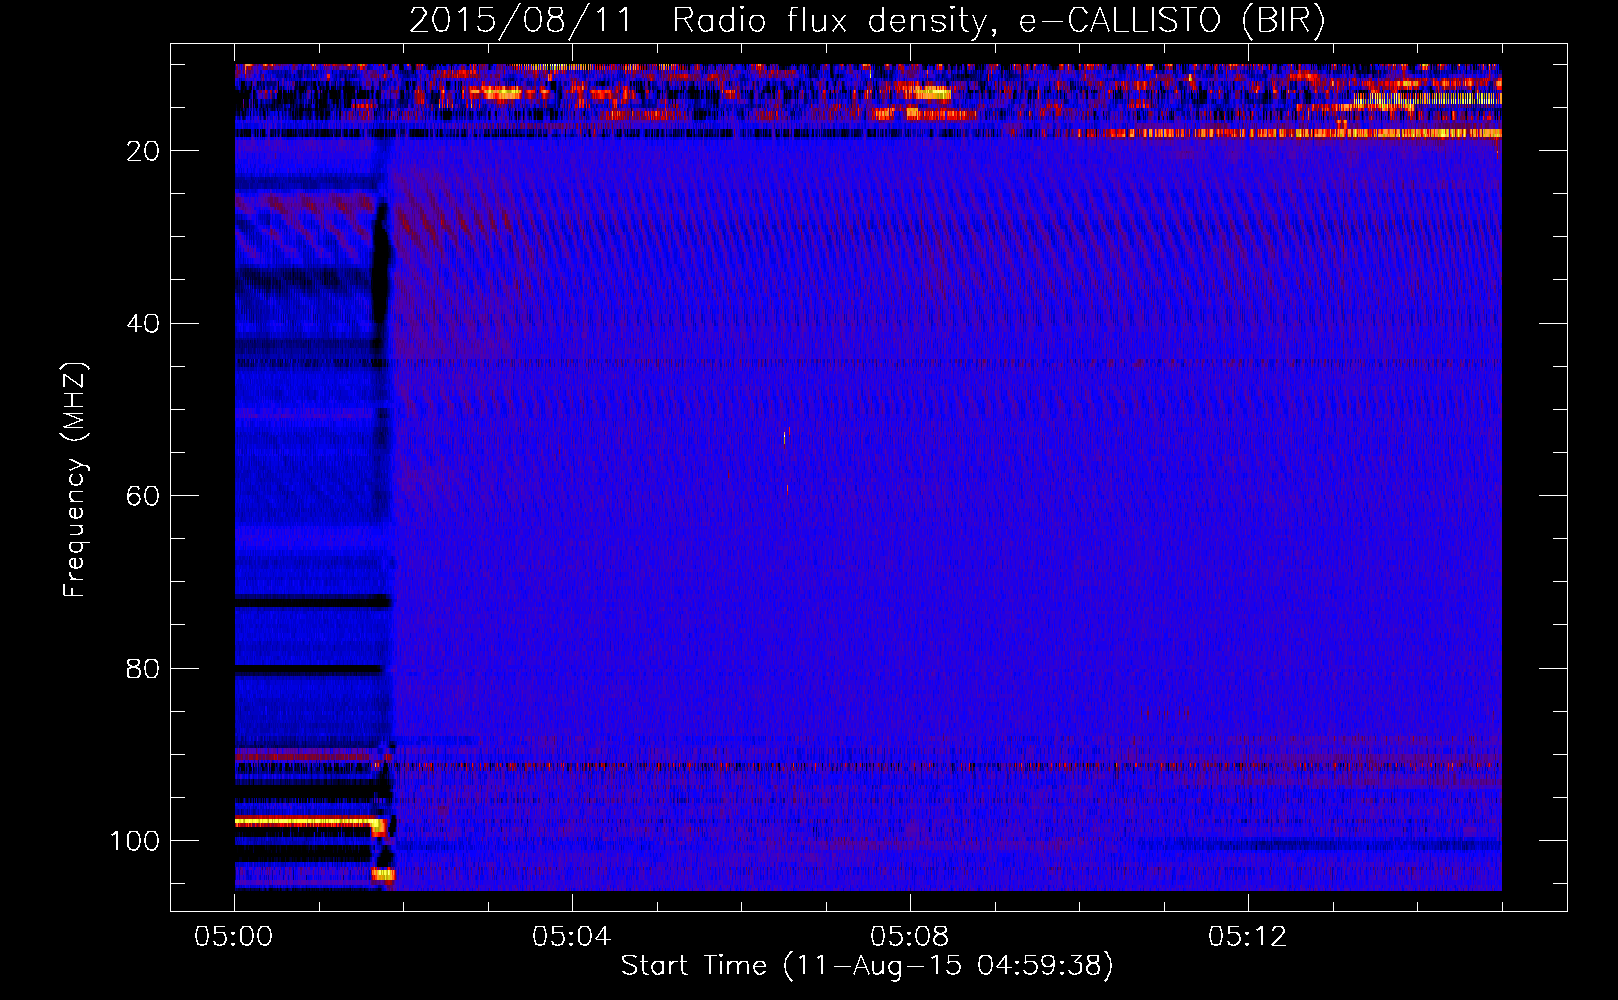This screenshot has width=1618, height=1000.
Task: Click the plot title '2015/08/11 Radio flux density, e-CALLISTO (BIR)'
Action: [867, 20]
